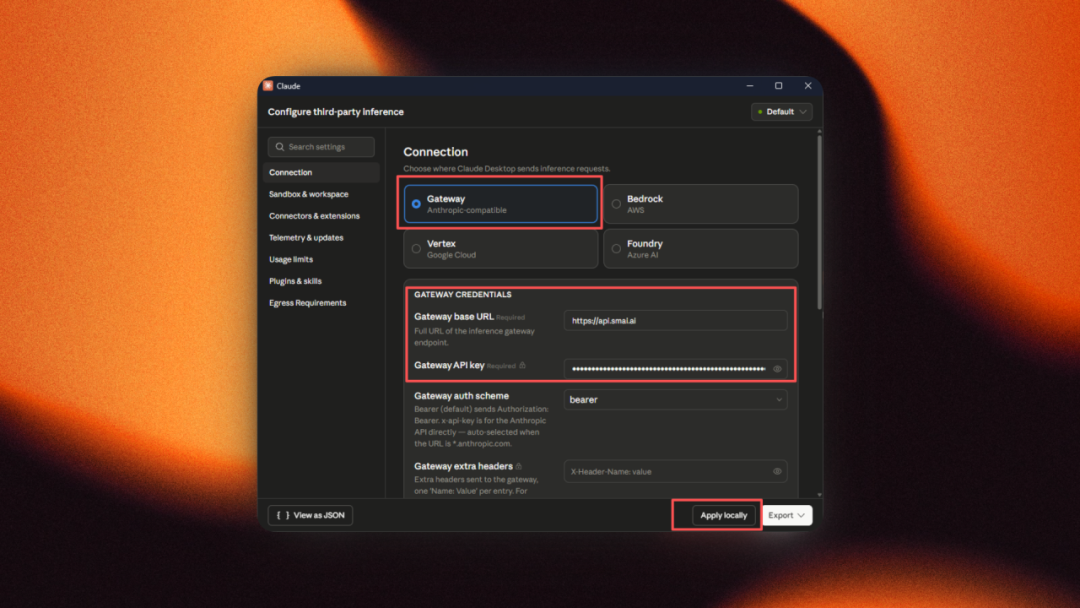The image size is (1080, 608).
Task: Open the Gateway auth scheme bearer dropdown
Action: (675, 399)
